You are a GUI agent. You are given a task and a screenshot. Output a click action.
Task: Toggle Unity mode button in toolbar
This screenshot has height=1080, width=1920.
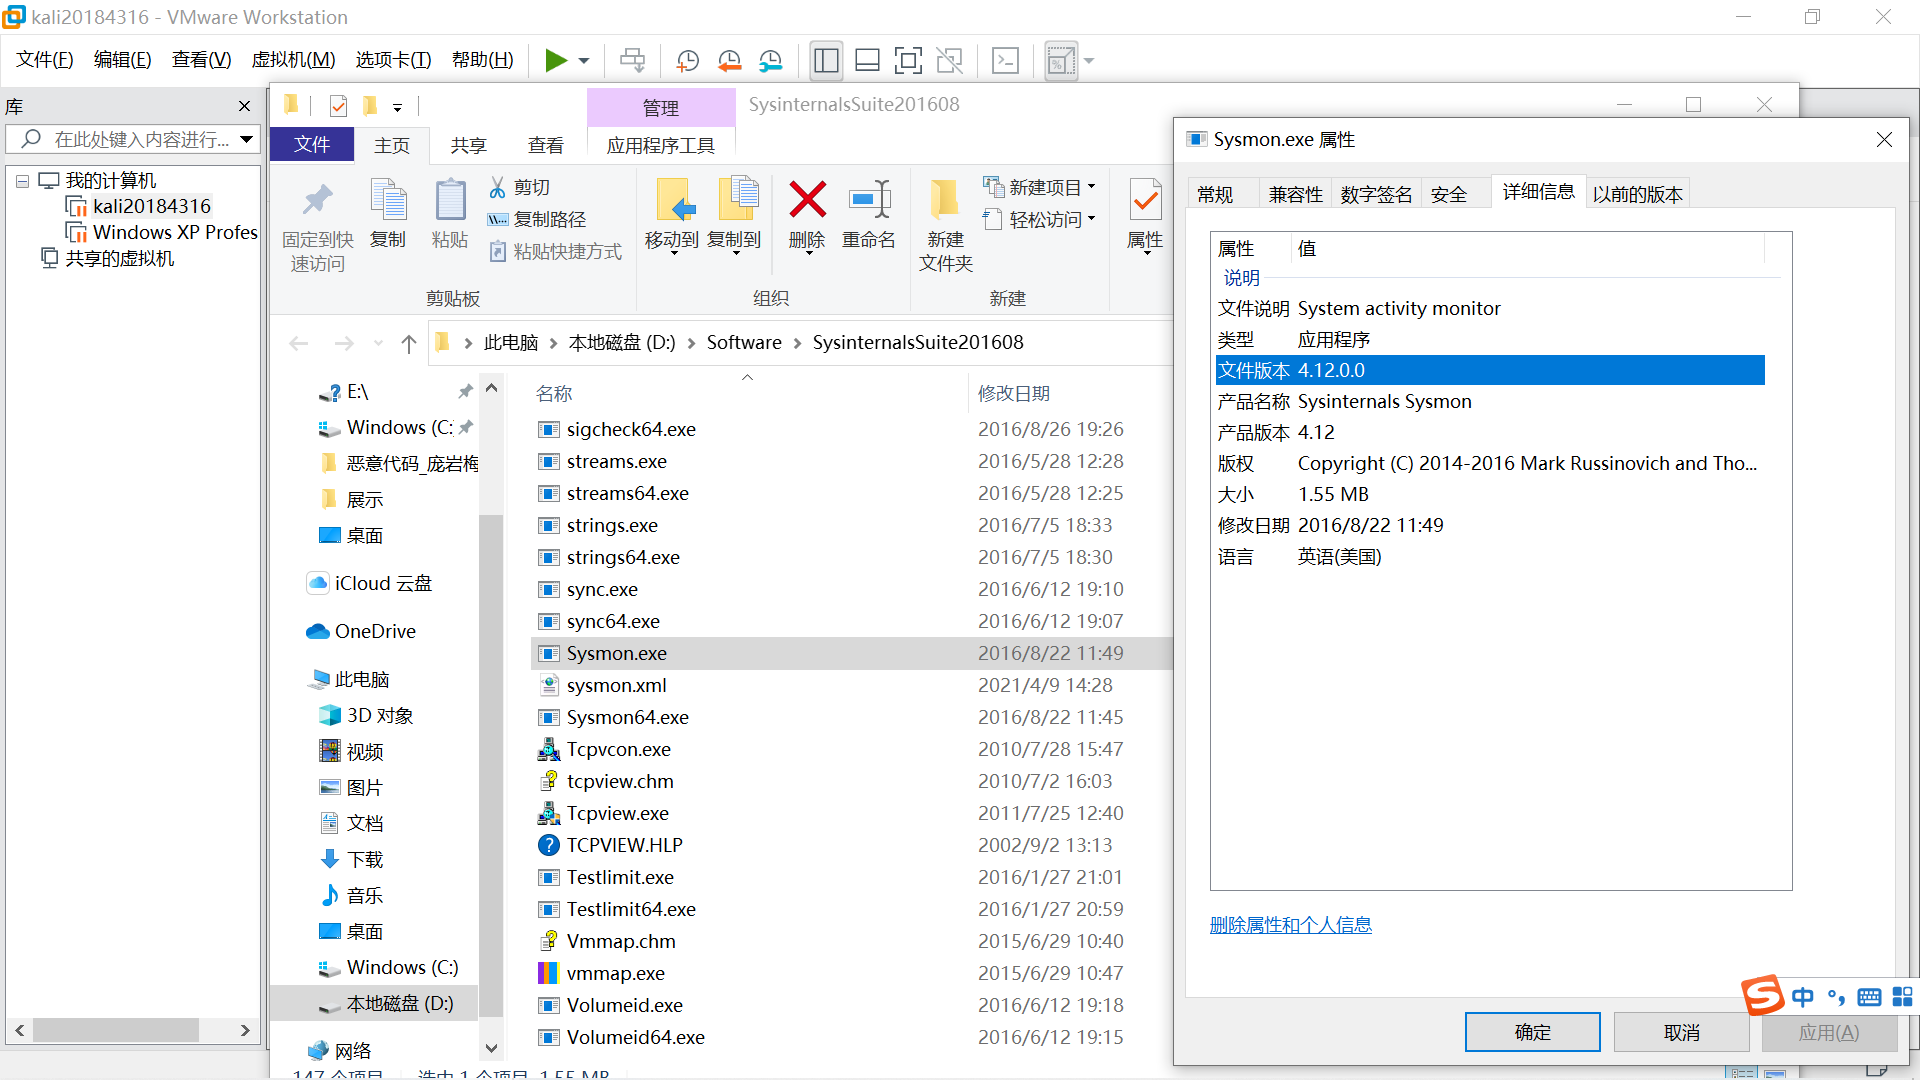pos(949,61)
